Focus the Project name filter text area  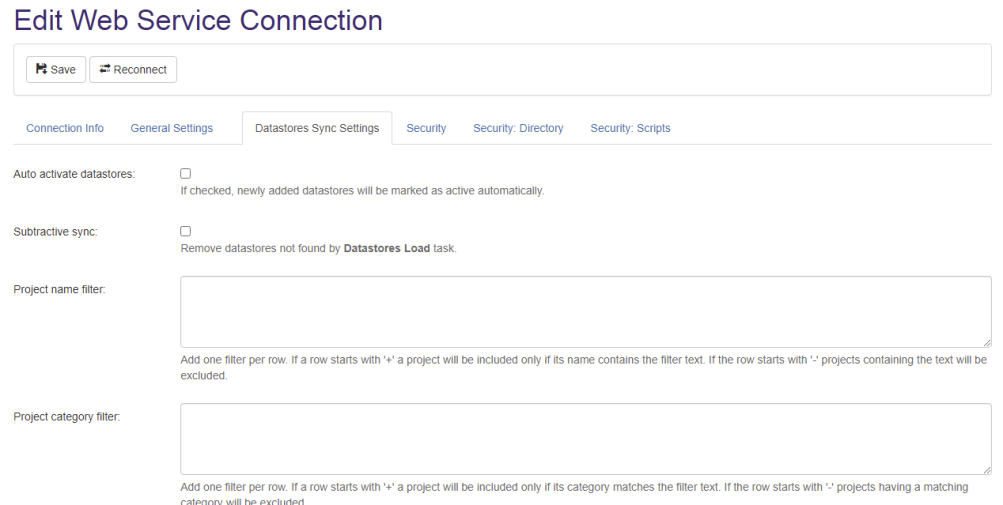tap(585, 312)
